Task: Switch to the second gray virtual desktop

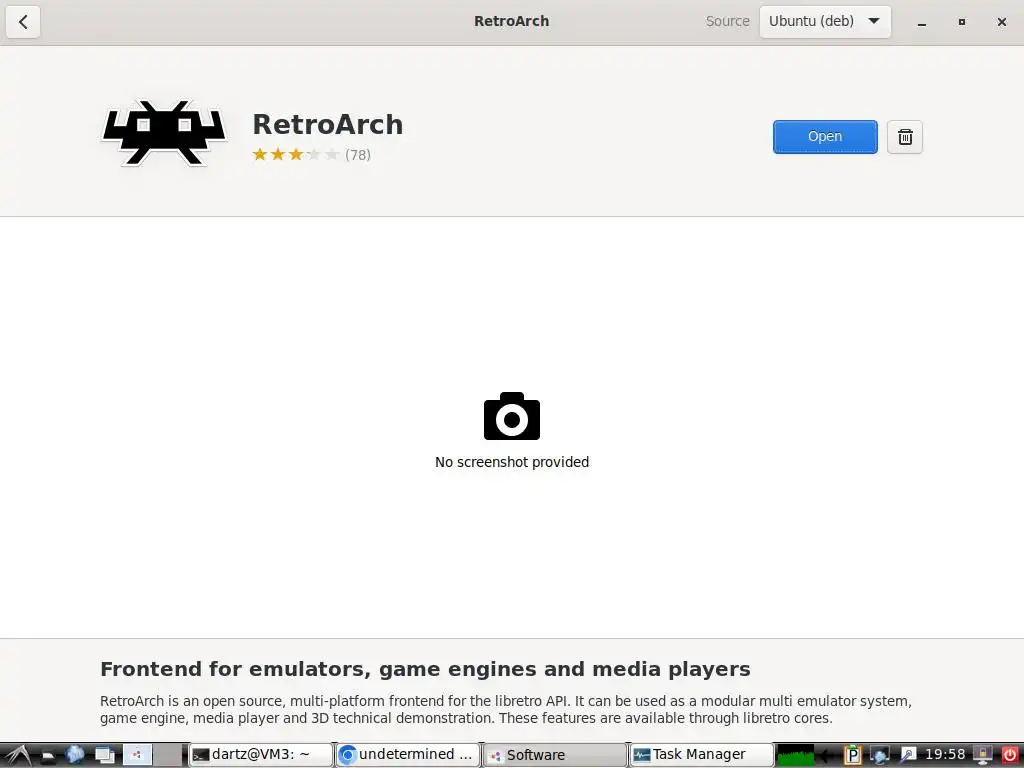Action: tap(168, 755)
